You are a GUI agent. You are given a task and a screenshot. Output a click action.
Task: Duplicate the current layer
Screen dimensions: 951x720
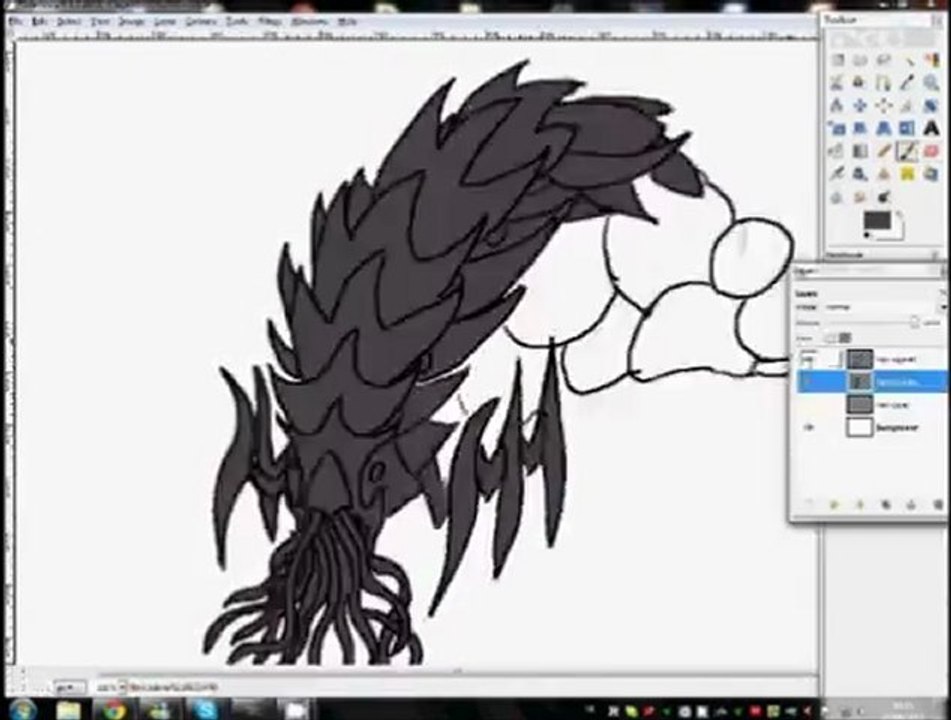point(885,505)
